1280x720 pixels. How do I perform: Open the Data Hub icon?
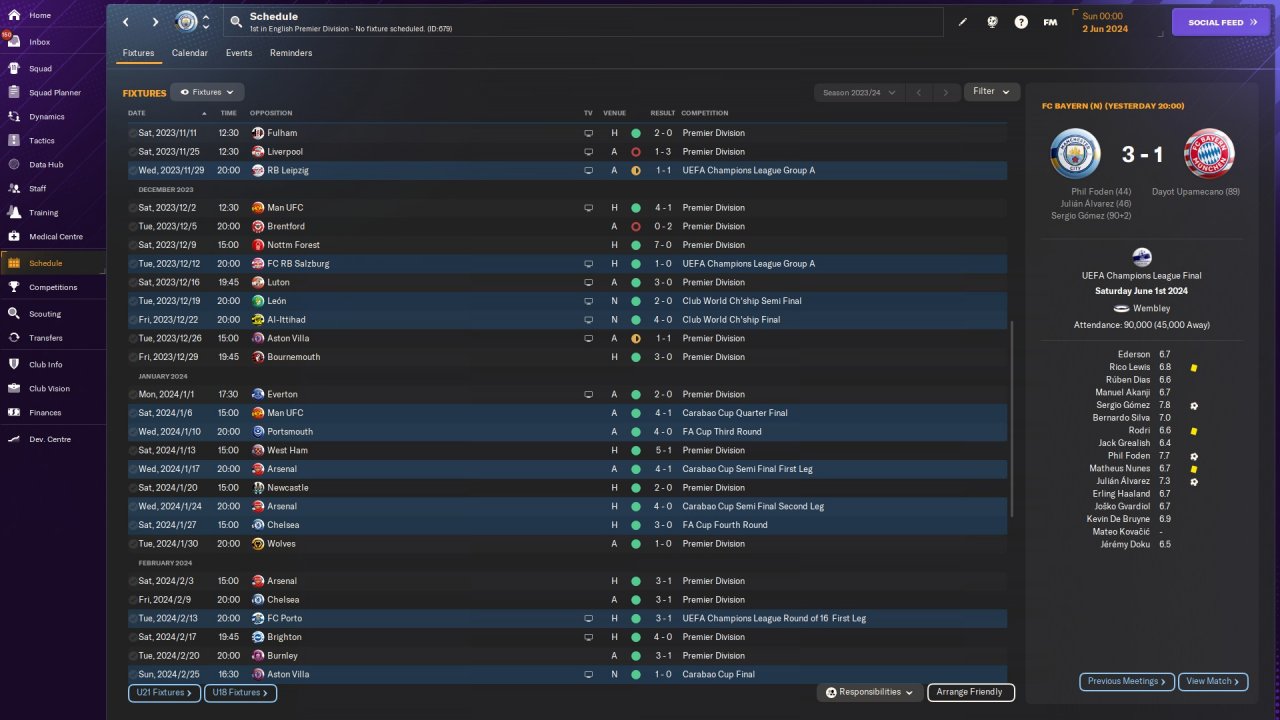(14, 165)
